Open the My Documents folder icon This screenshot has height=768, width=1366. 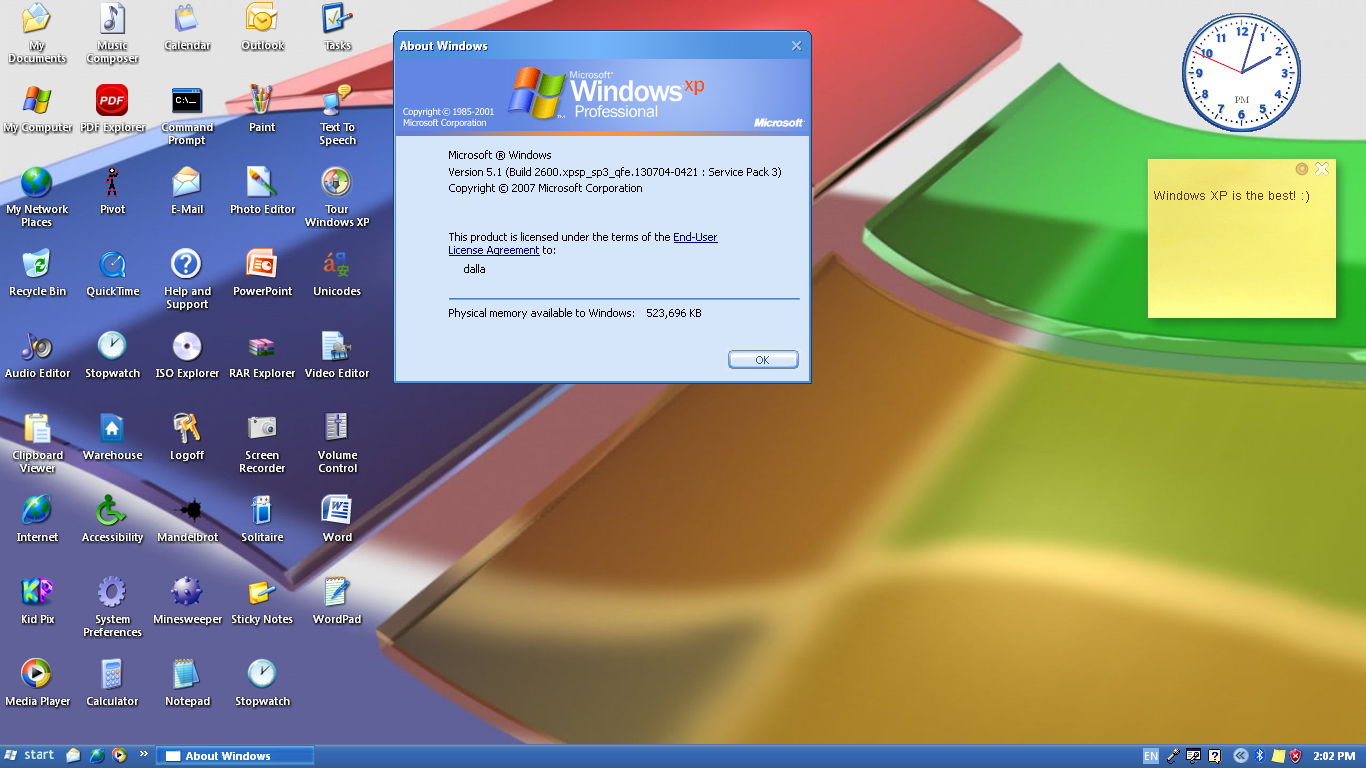tap(37, 32)
